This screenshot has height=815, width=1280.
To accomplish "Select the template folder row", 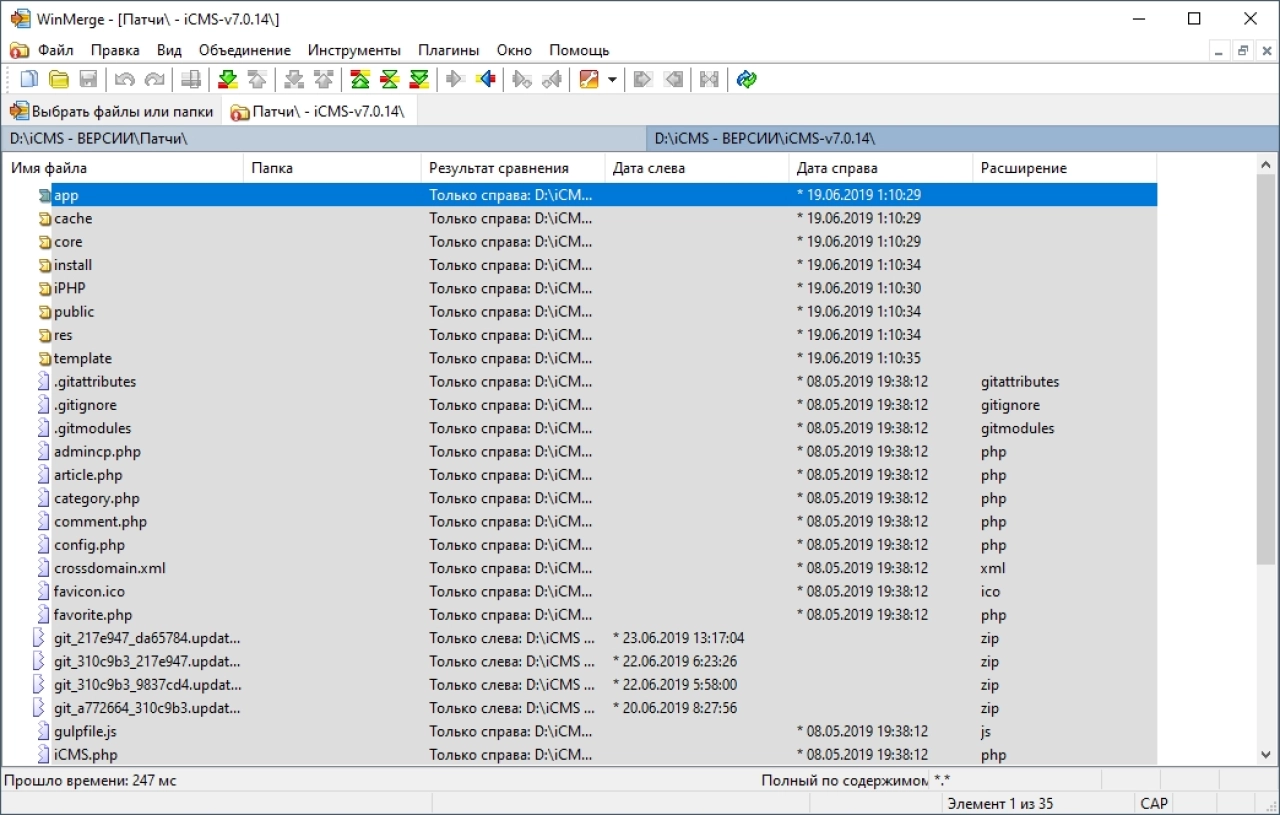I will (x=580, y=358).
